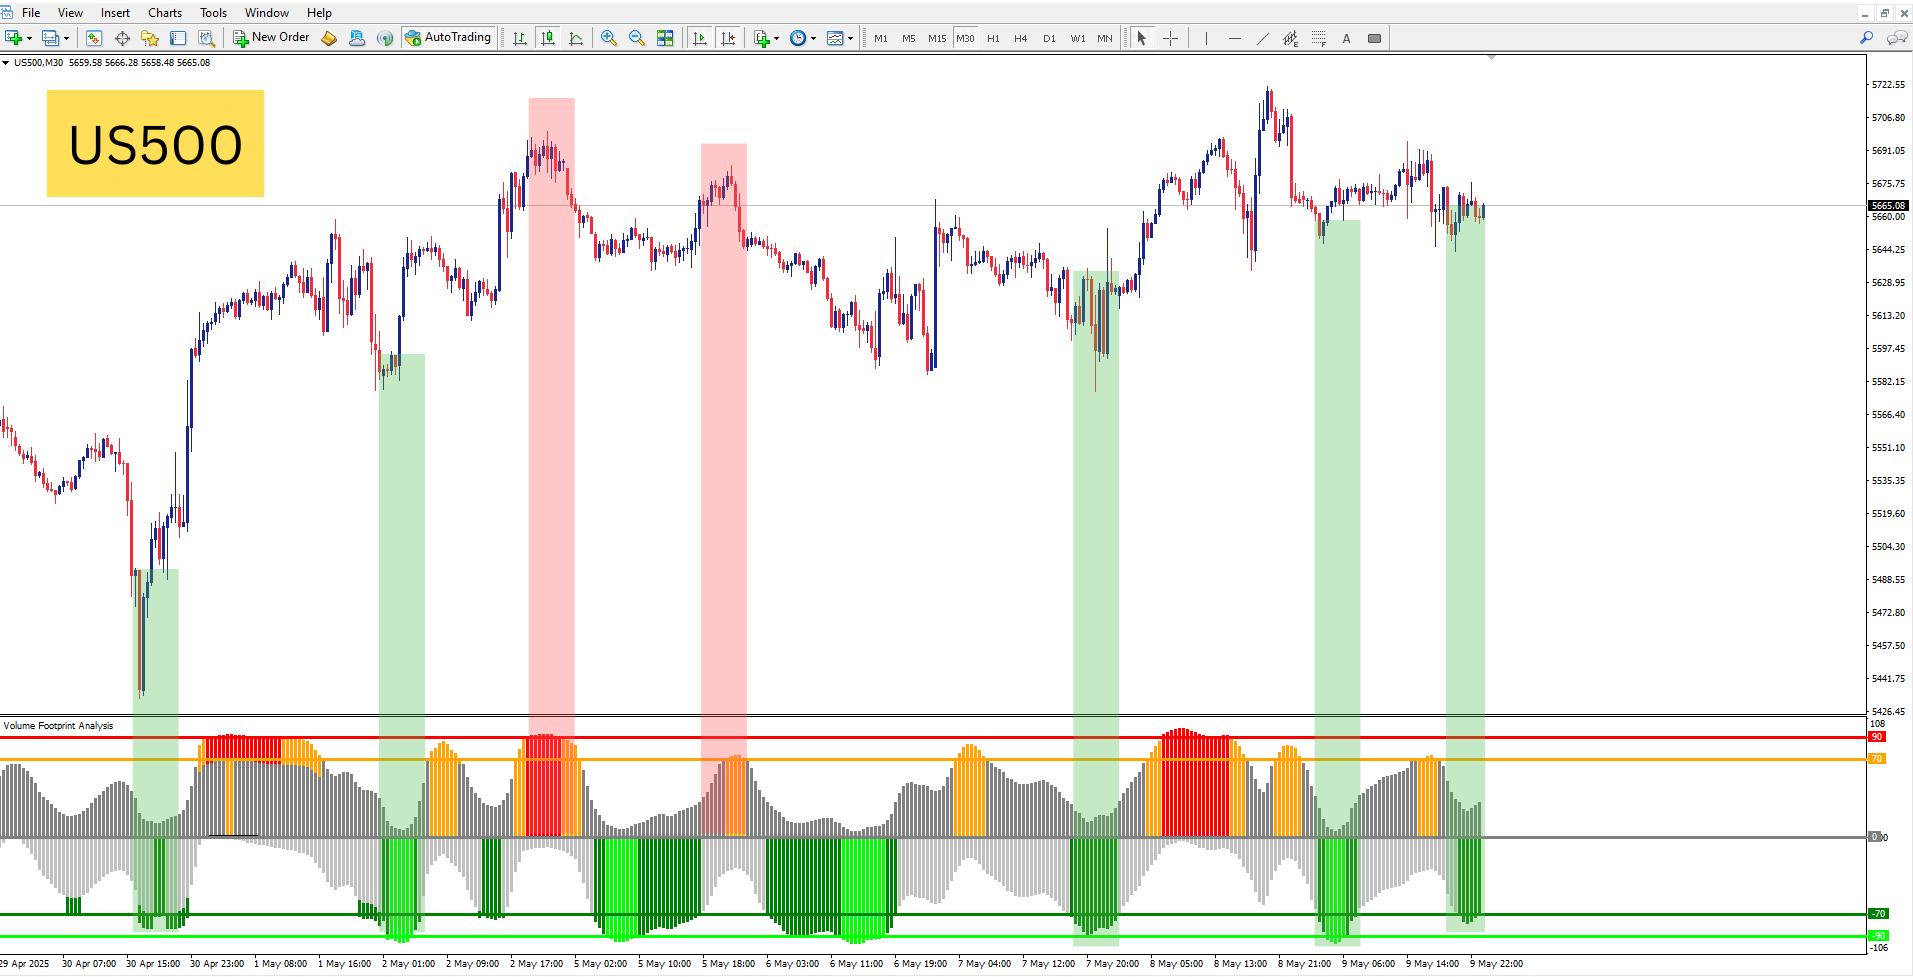This screenshot has height=977, width=1913.
Task: Open the Templates dropdown arrow
Action: click(851, 38)
